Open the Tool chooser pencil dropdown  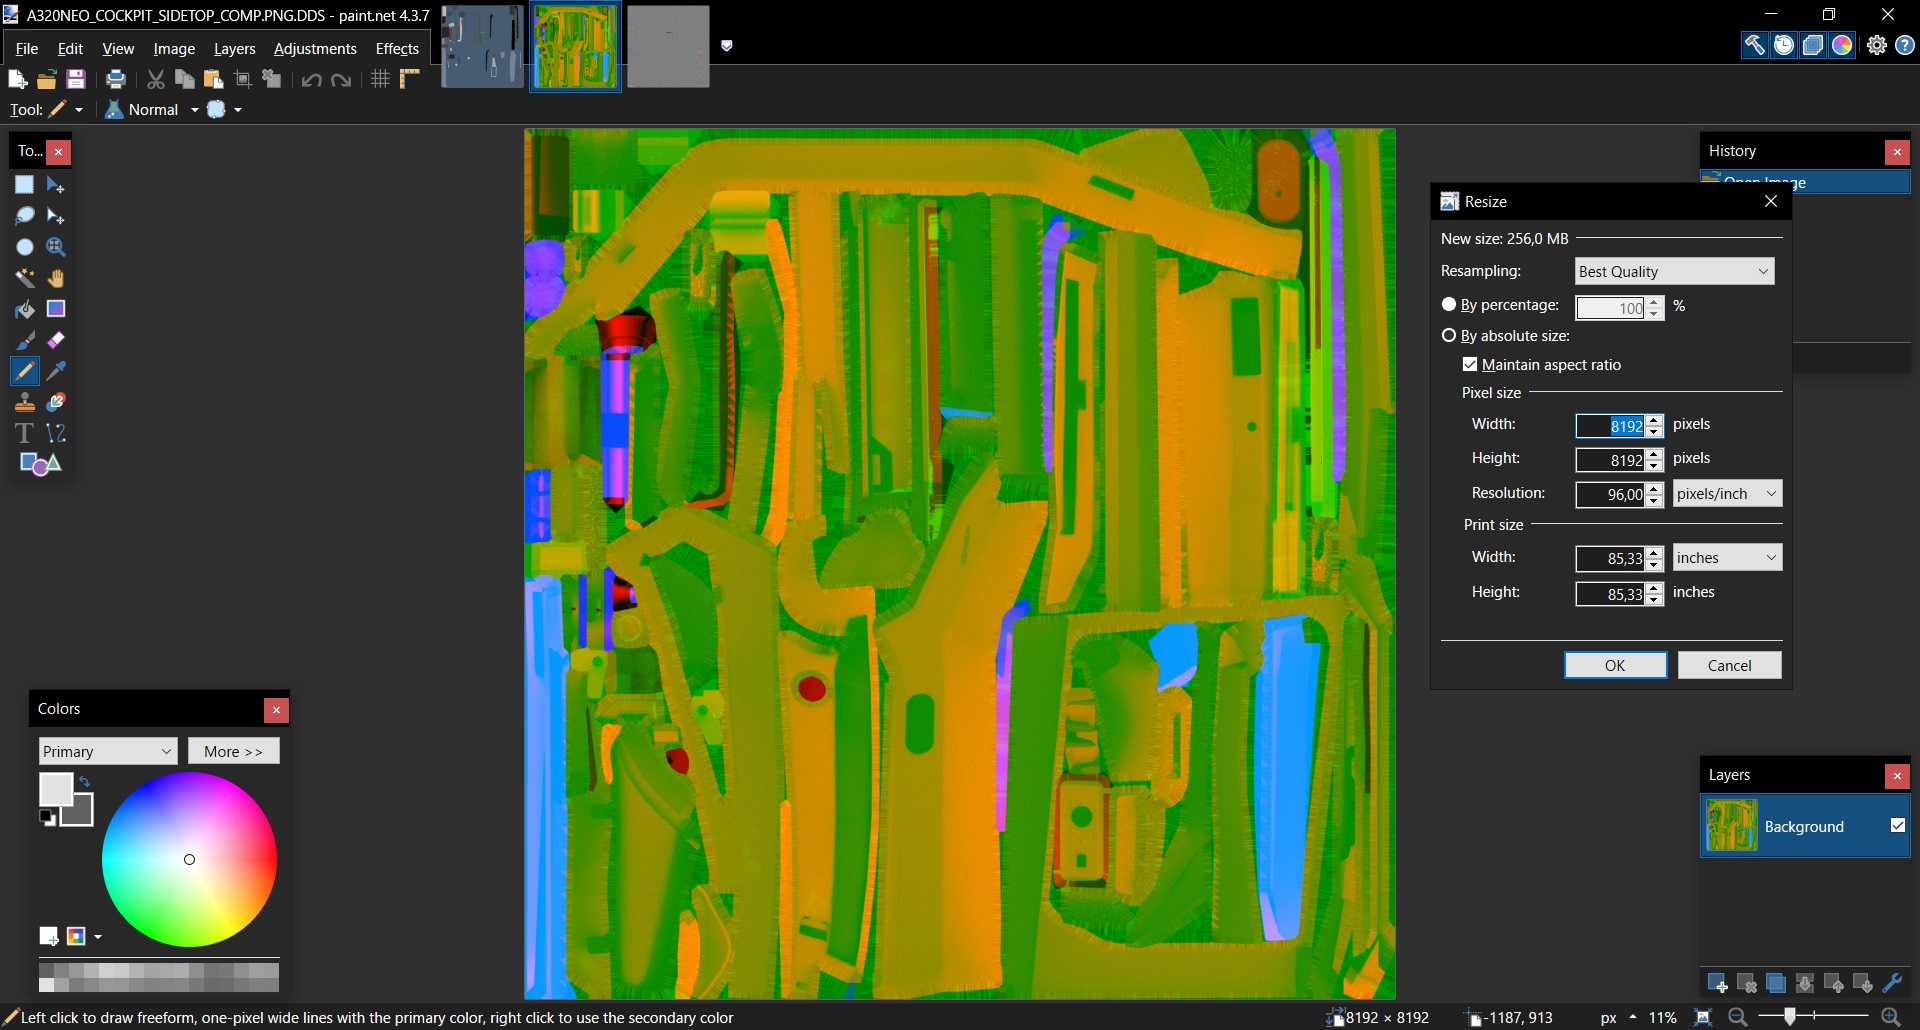point(66,109)
